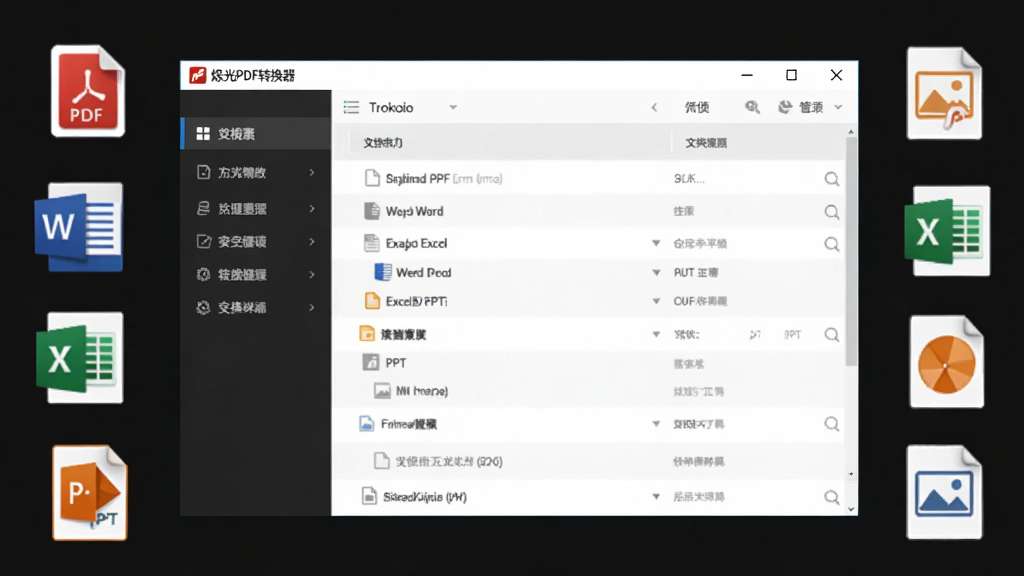
Task: Select the SkcedKirja (I/H) row
Action: pos(589,497)
